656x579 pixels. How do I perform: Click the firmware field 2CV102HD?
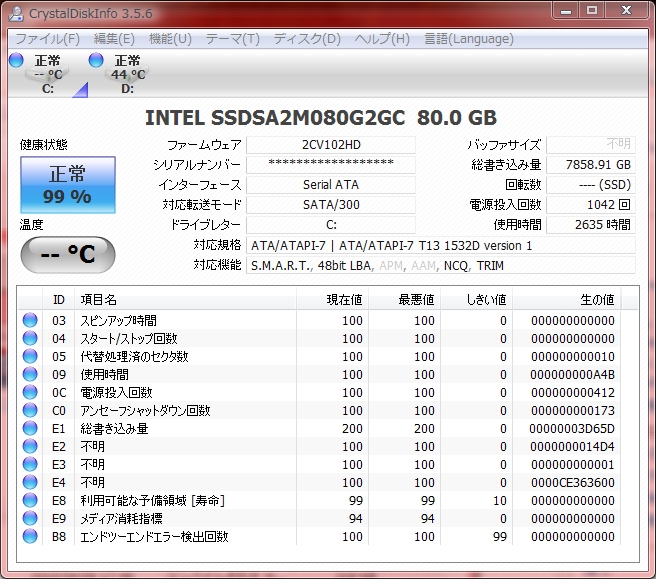[x=331, y=145]
